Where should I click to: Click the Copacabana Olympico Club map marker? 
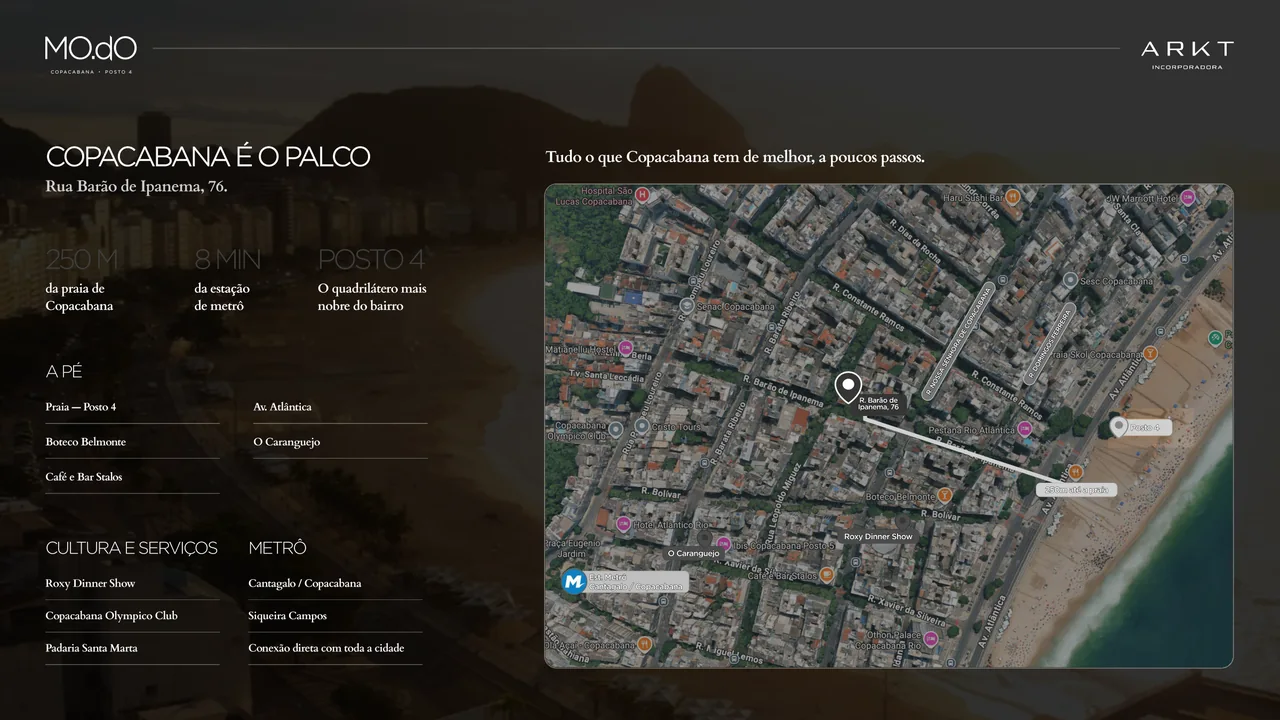click(616, 430)
